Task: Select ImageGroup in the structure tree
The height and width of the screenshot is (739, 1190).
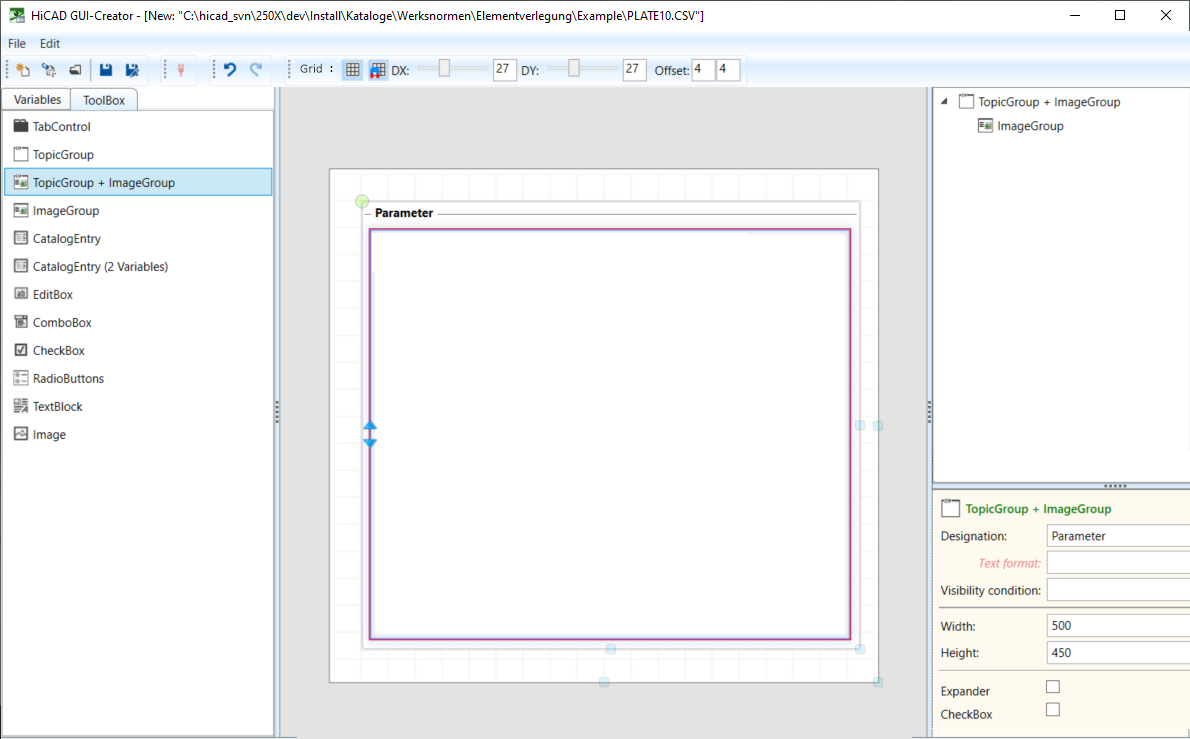Action: tap(1029, 126)
